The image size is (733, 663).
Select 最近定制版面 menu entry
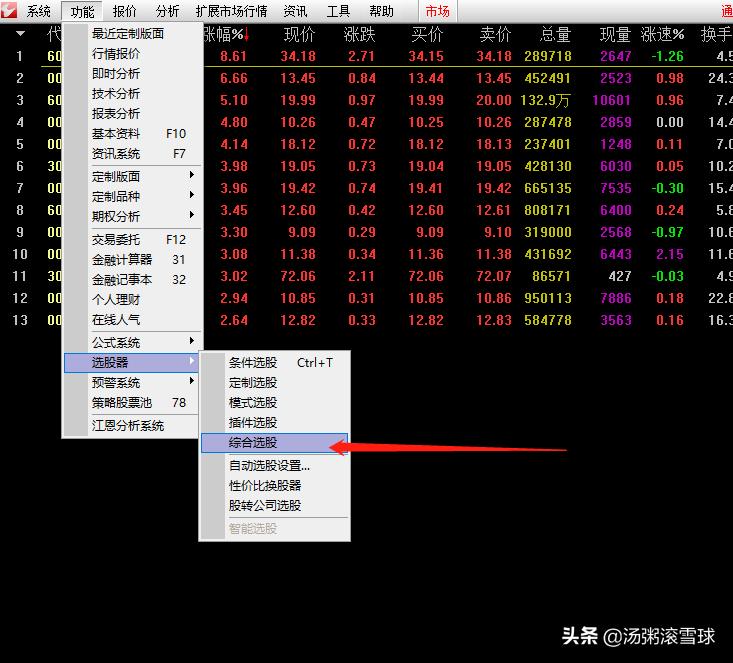tap(131, 34)
